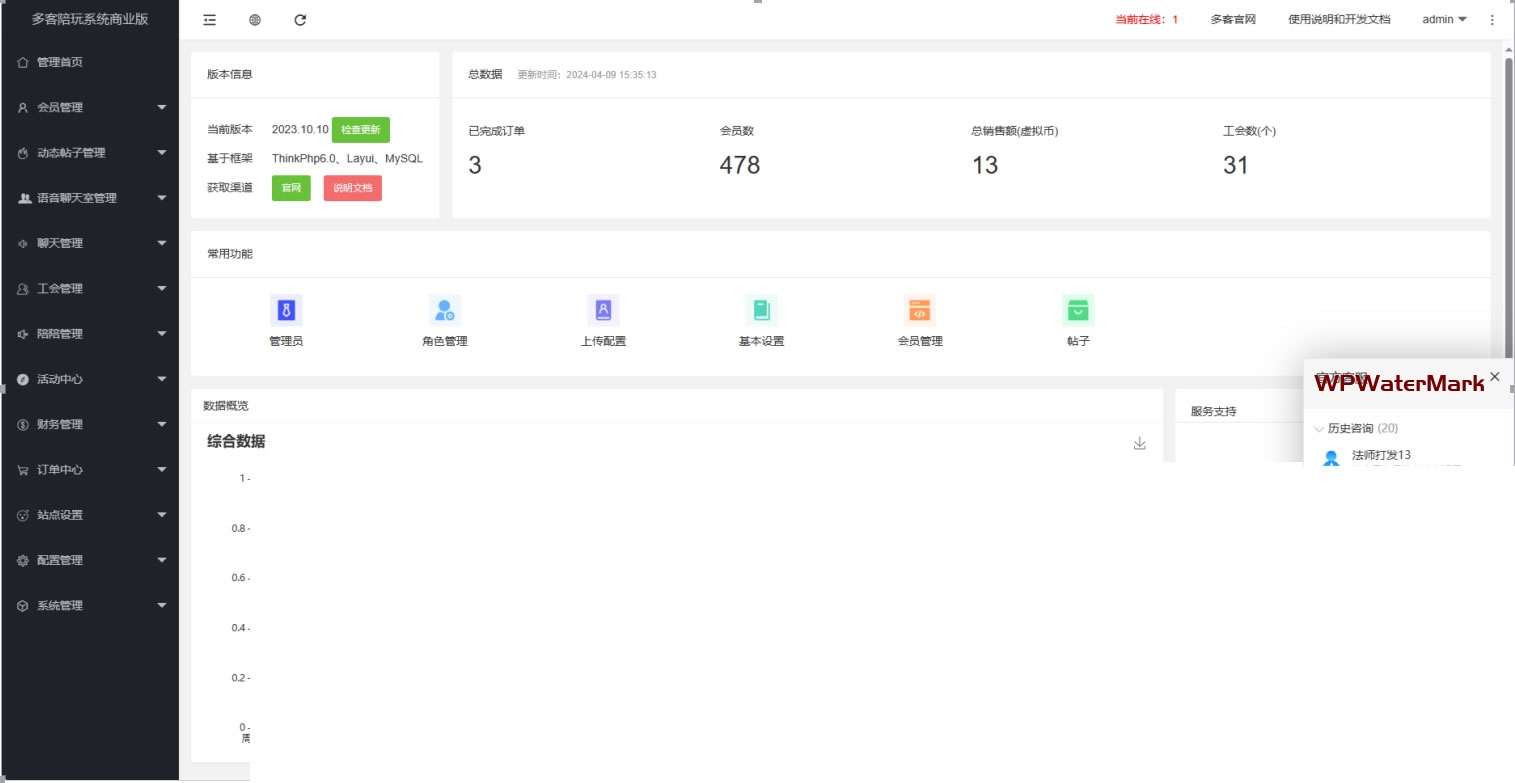Collapse sidebar with the menu fold icon
Screen dimensions: 1515x783
tap(210, 20)
